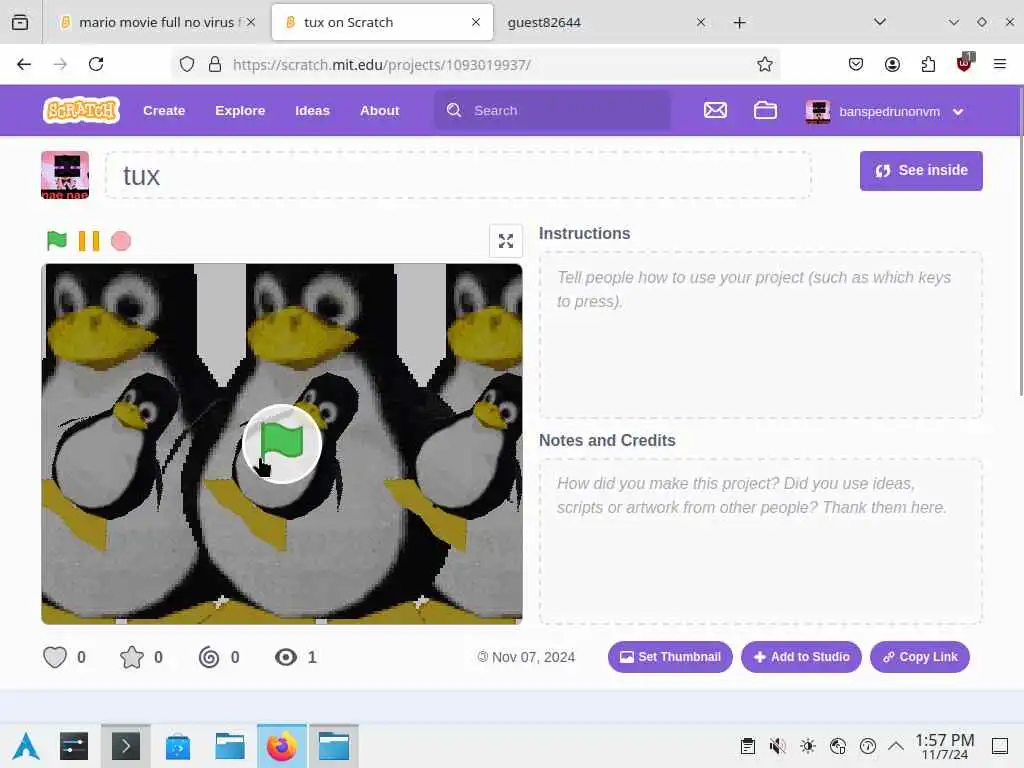Open the Scratch logo home link
This screenshot has height=768, width=1024.
pyautogui.click(x=82, y=110)
